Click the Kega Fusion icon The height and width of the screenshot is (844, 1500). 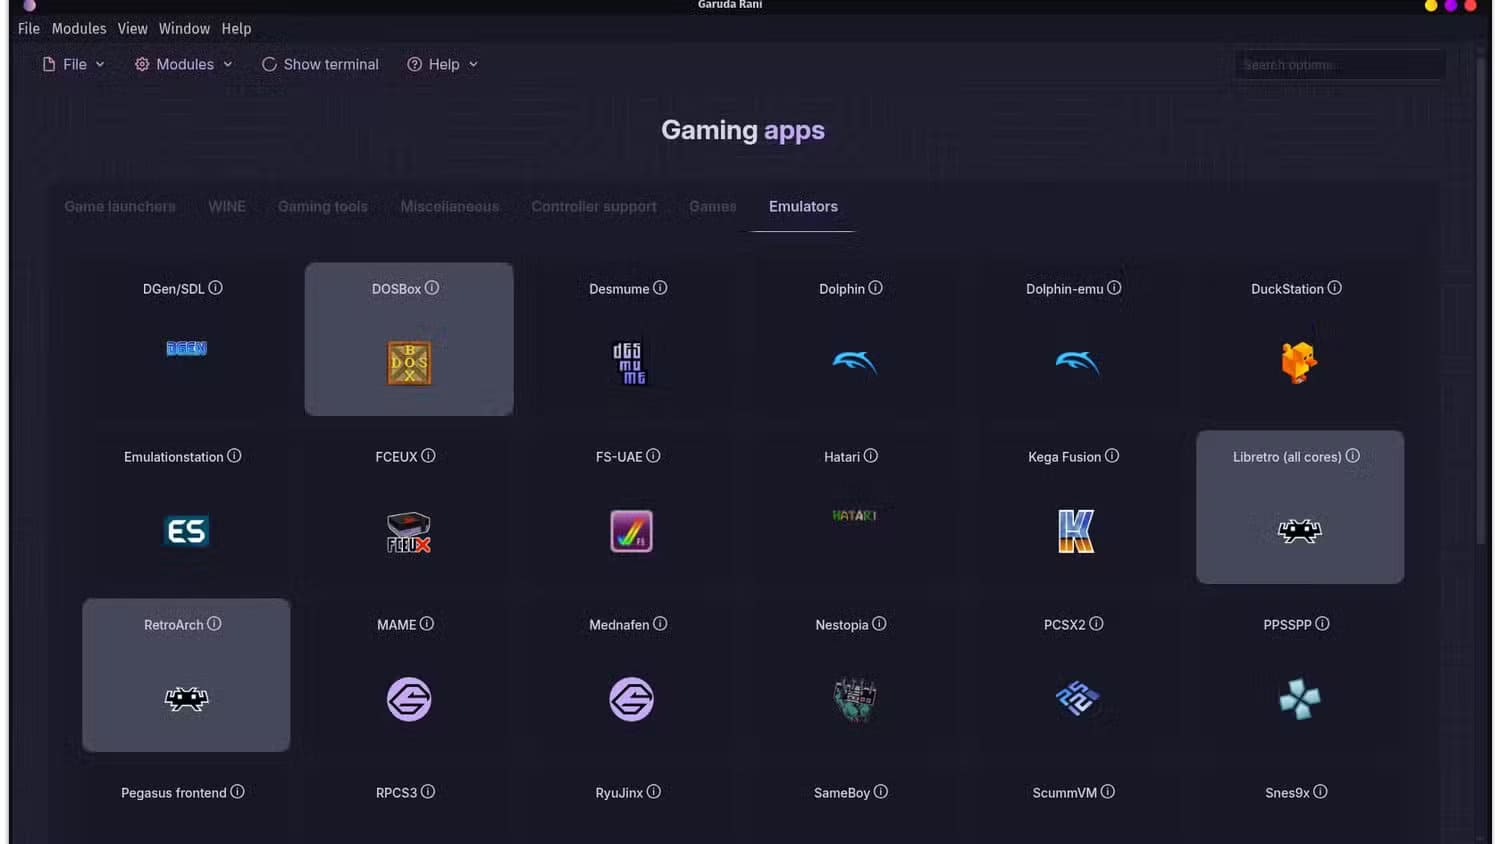1076,531
